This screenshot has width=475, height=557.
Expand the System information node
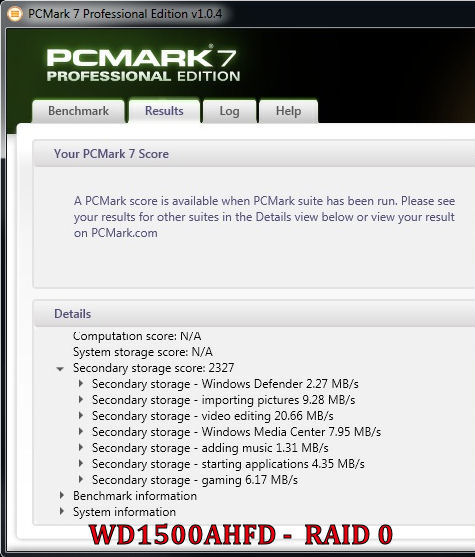pos(62,512)
